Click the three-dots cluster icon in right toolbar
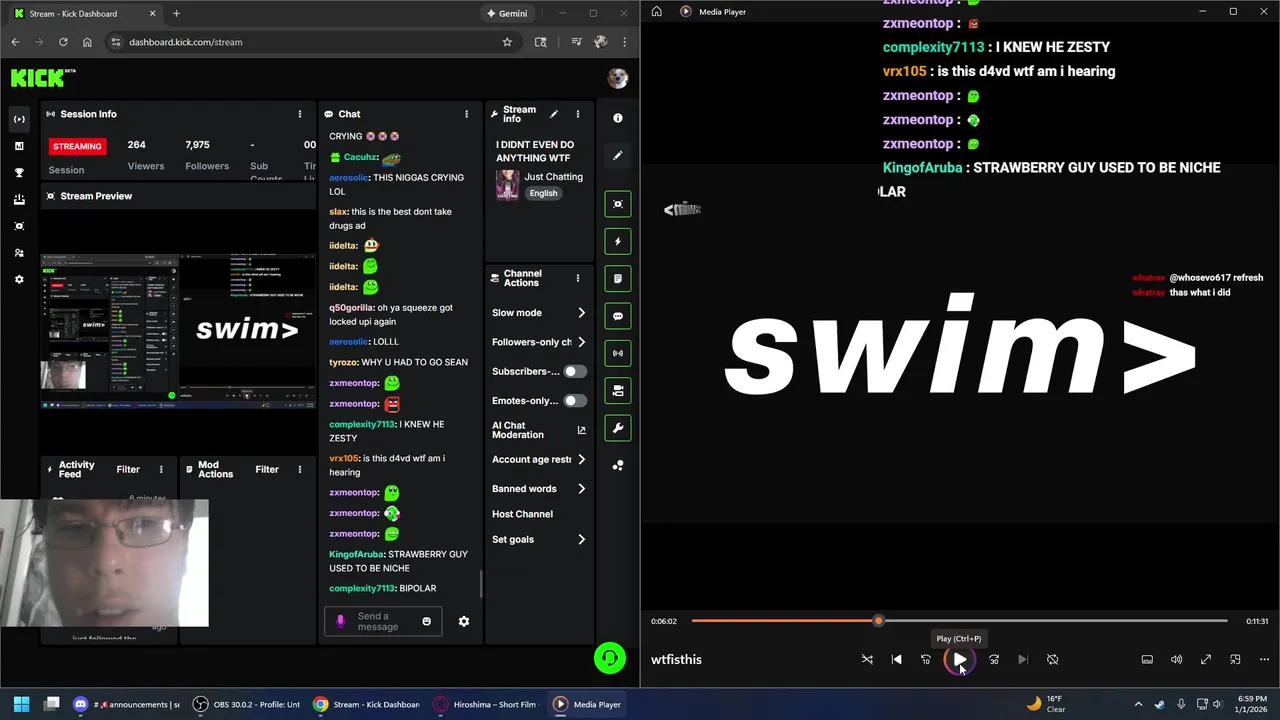This screenshot has height=720, width=1280. pyautogui.click(x=618, y=465)
